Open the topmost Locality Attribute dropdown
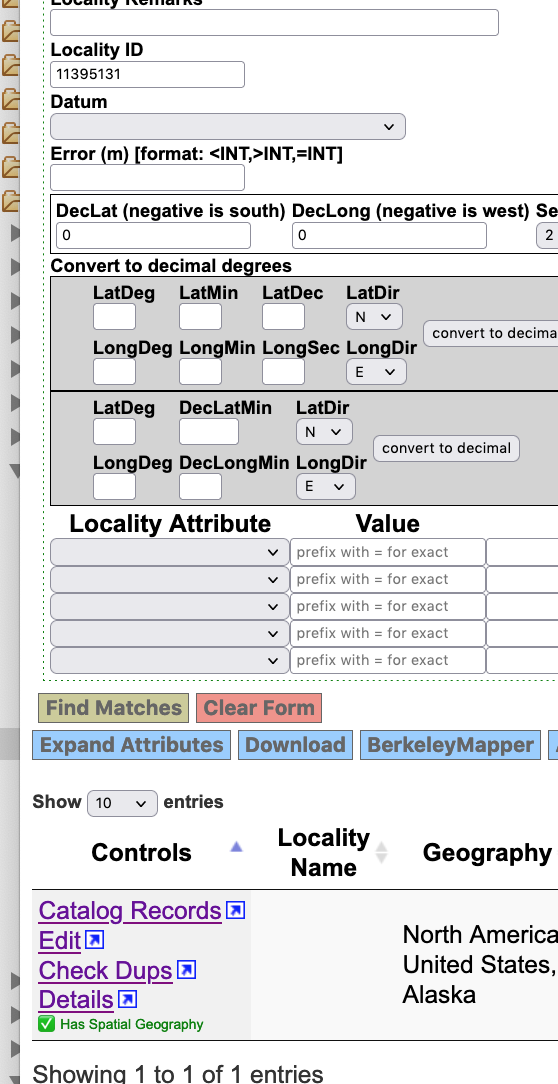558x1084 pixels. [x=169, y=552]
